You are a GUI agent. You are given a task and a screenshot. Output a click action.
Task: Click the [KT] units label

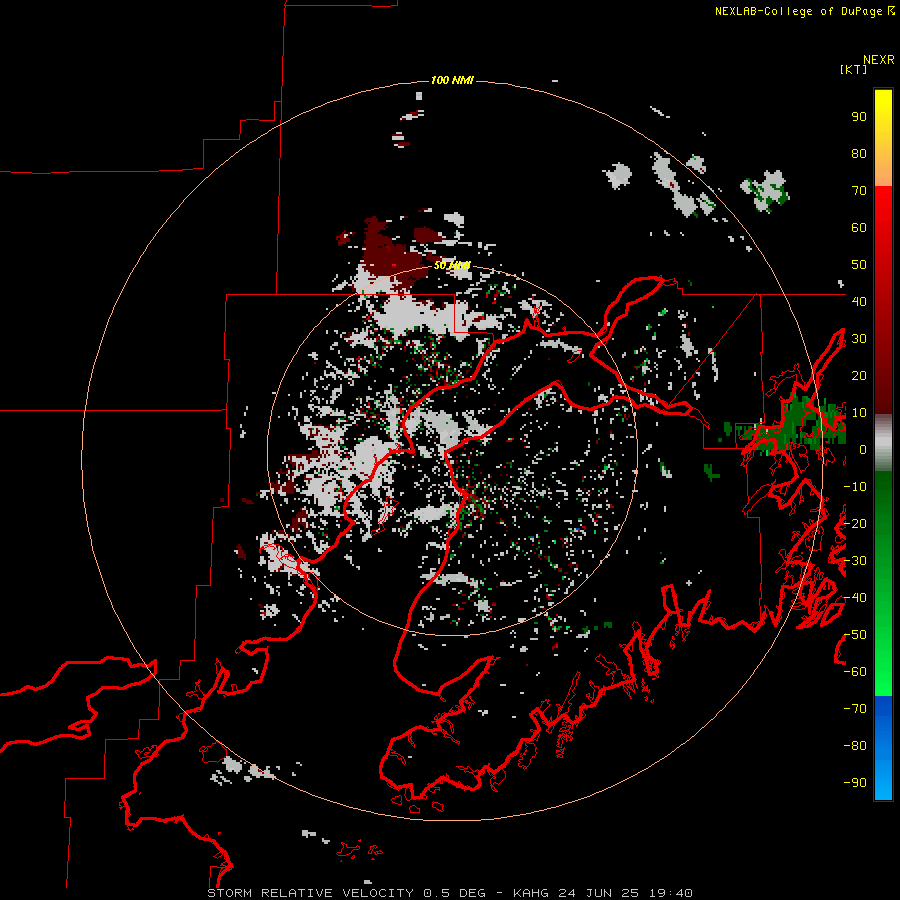tap(853, 69)
